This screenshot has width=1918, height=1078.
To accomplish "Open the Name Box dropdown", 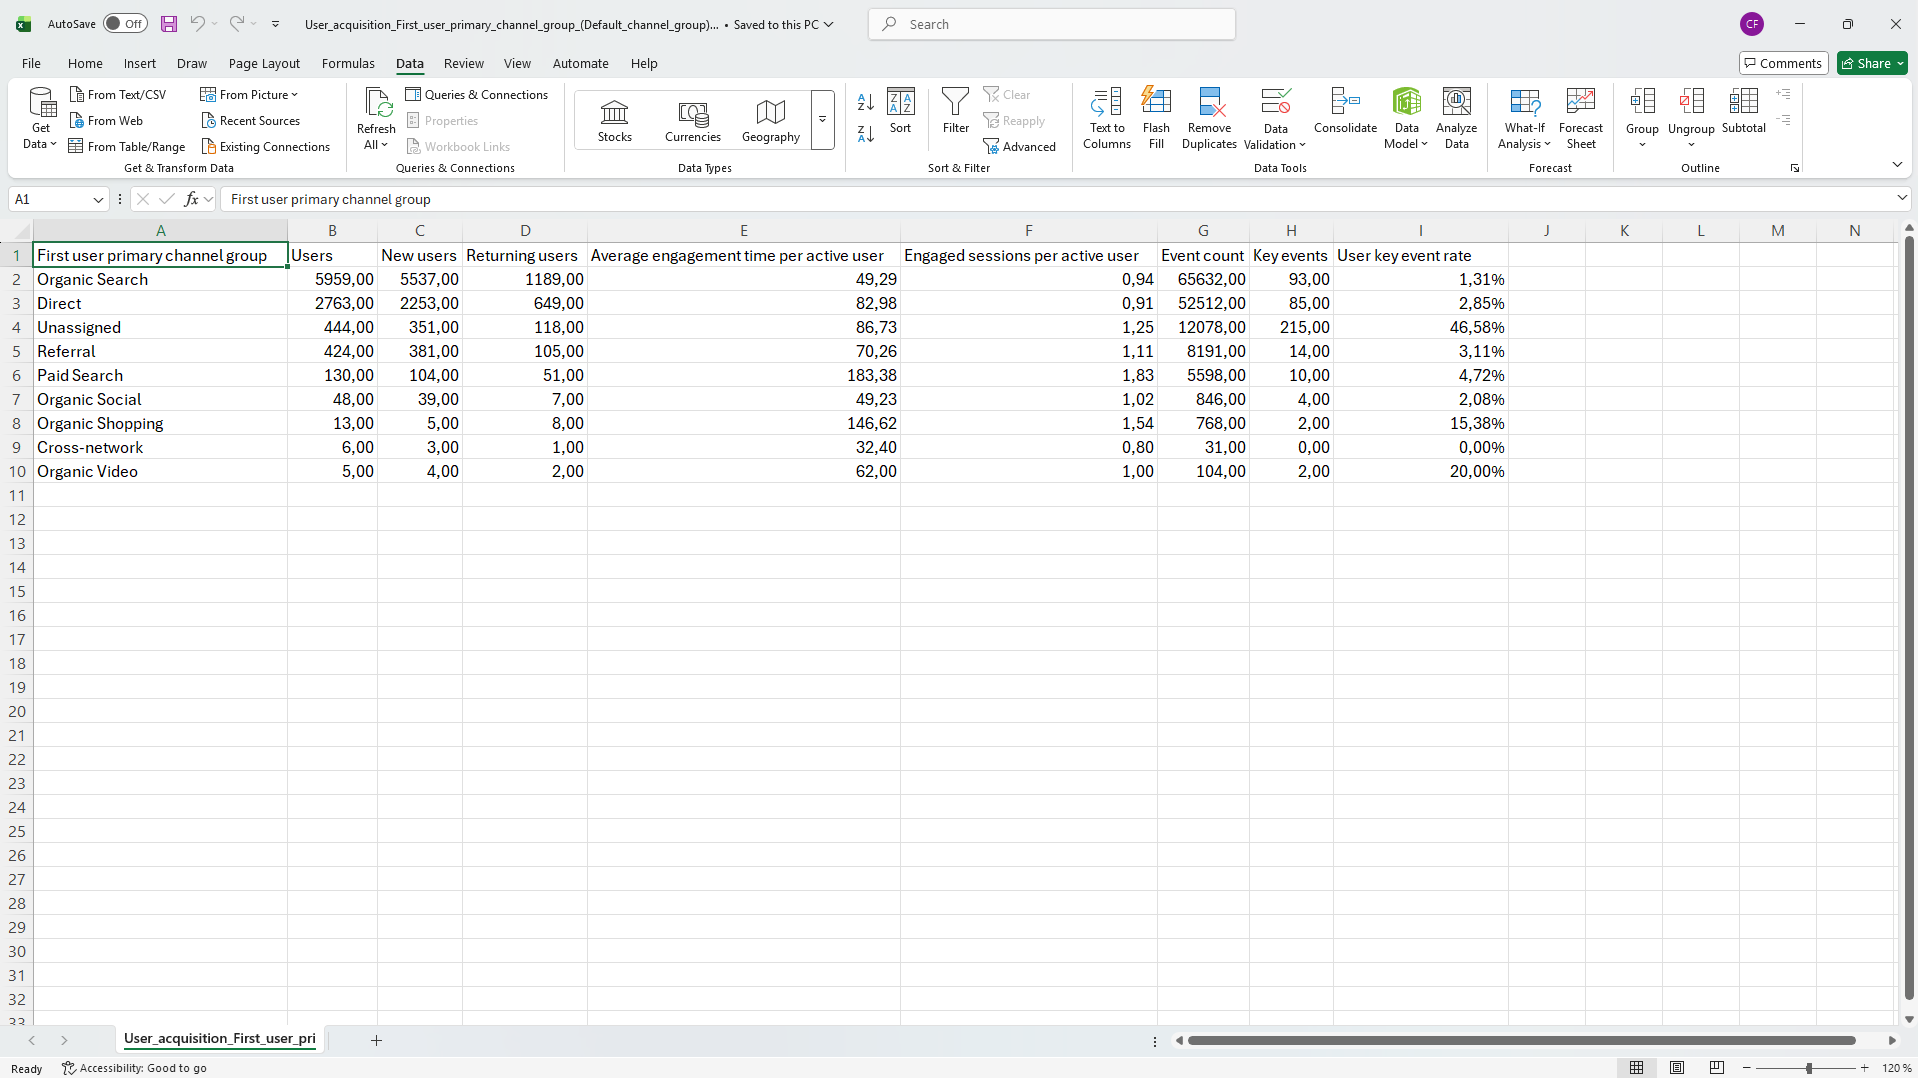I will click(97, 199).
